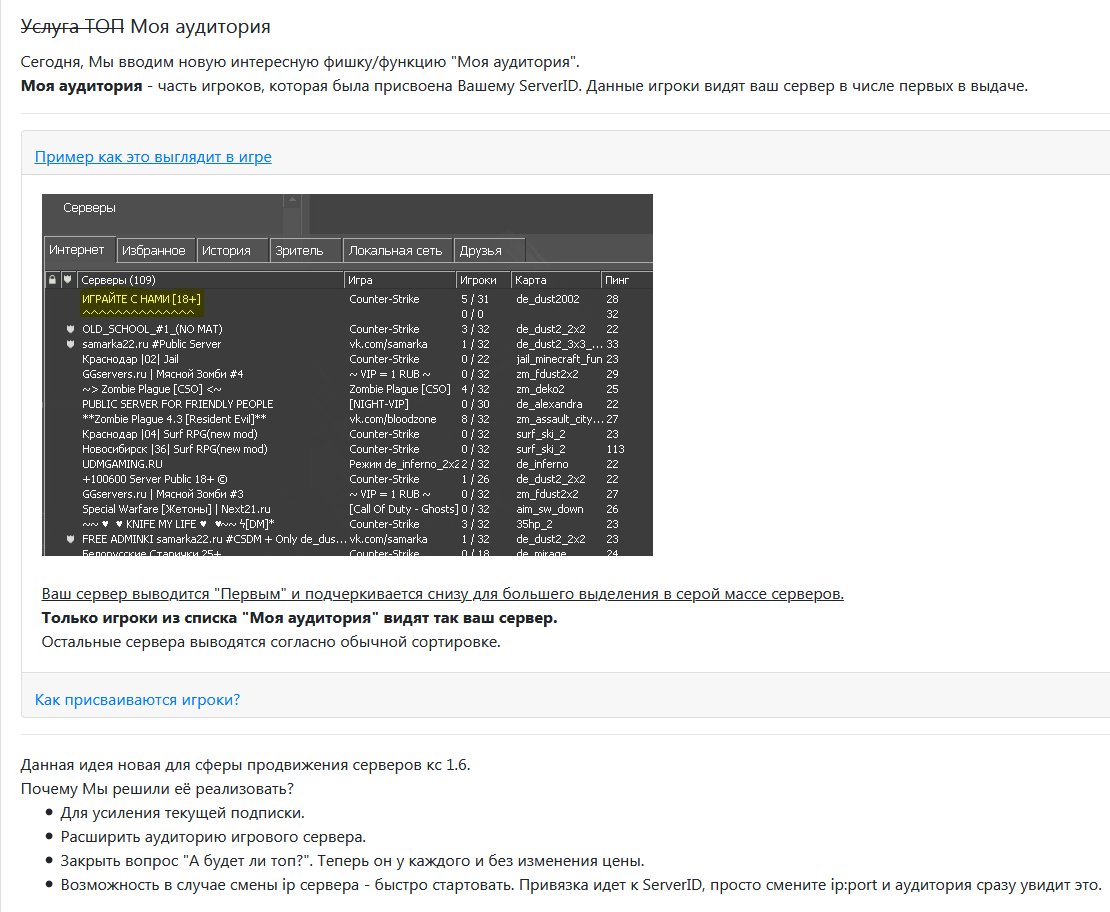This screenshot has height=912, width=1110.
Task: Select the 'Краснодар |02| Jail' server row
Action: coord(347,359)
